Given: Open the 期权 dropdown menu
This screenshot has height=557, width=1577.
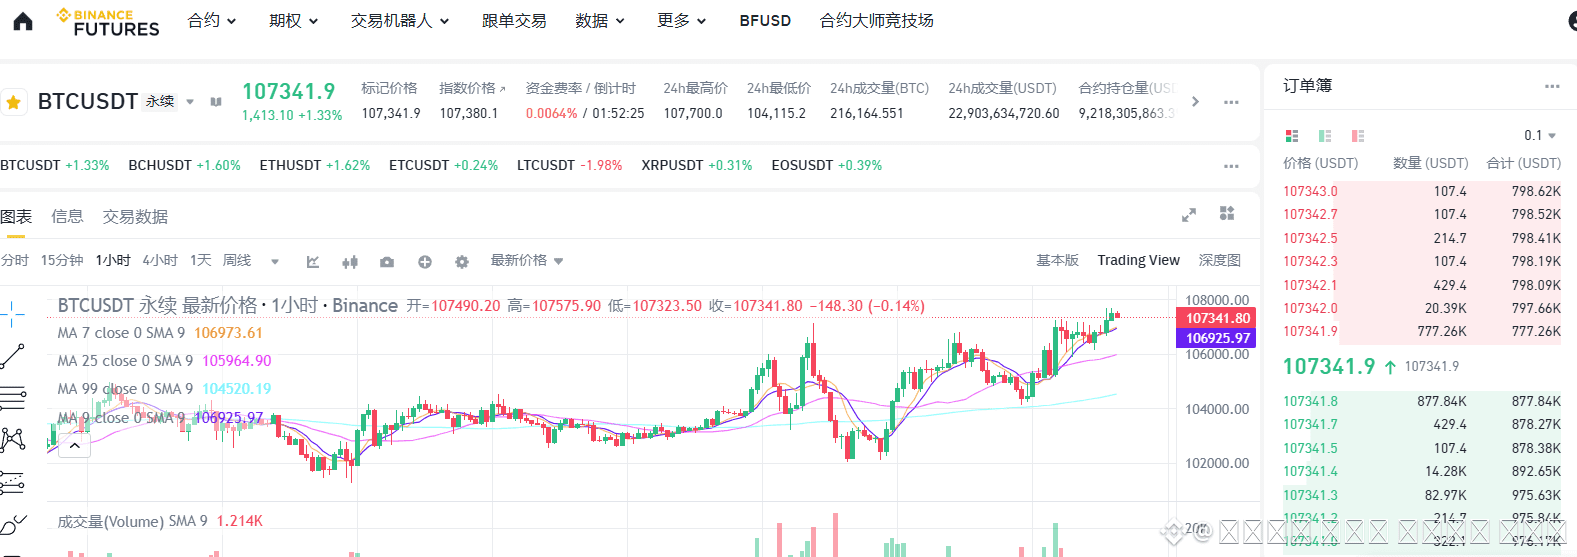Looking at the screenshot, I should 293,21.
